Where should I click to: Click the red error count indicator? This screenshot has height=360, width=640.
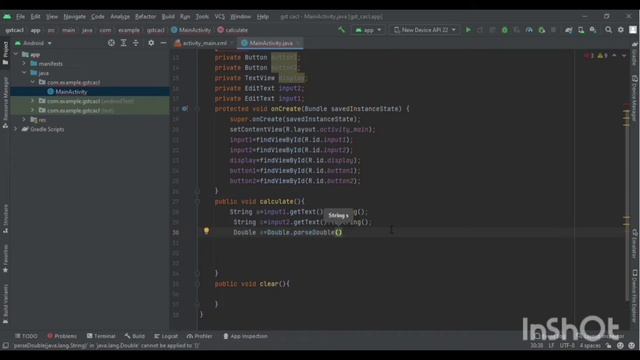coord(589,56)
